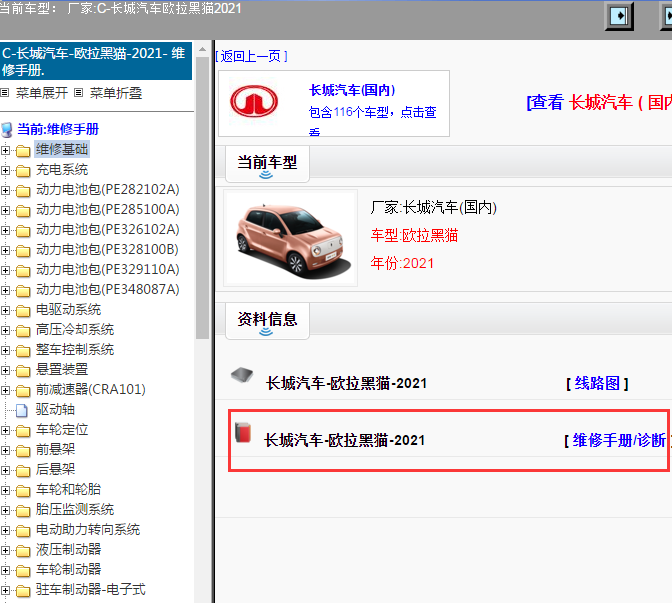Click the folder icon for 维修基础
672x603 pixels.
coord(23,150)
